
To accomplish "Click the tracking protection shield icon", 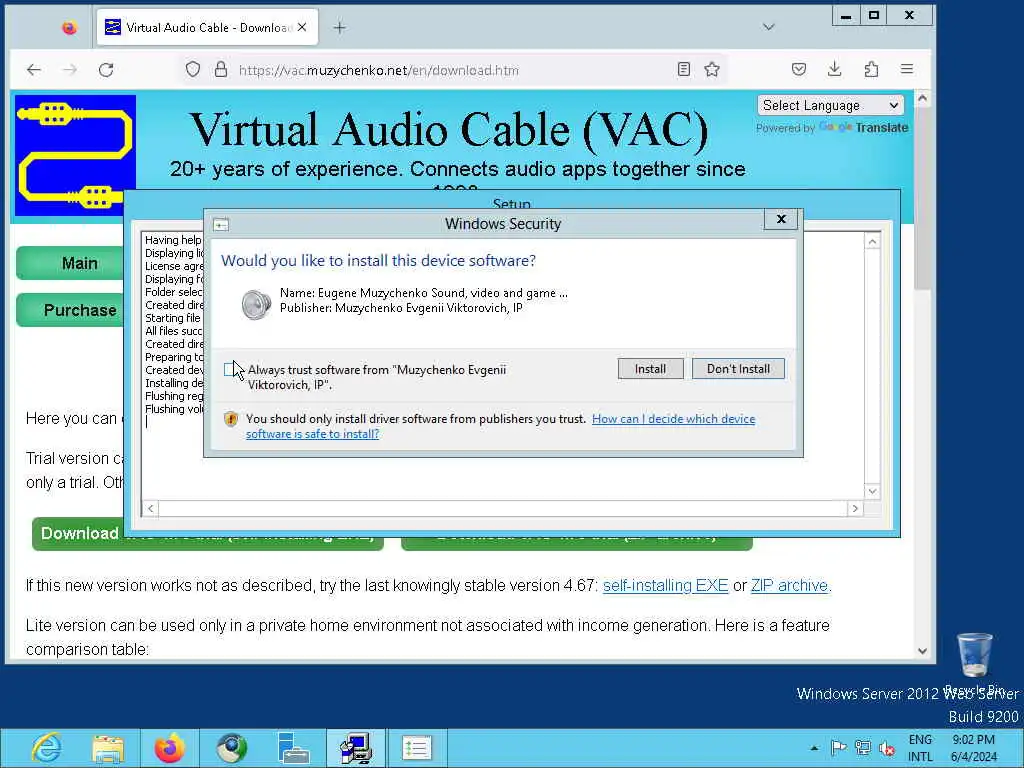I will coord(193,69).
